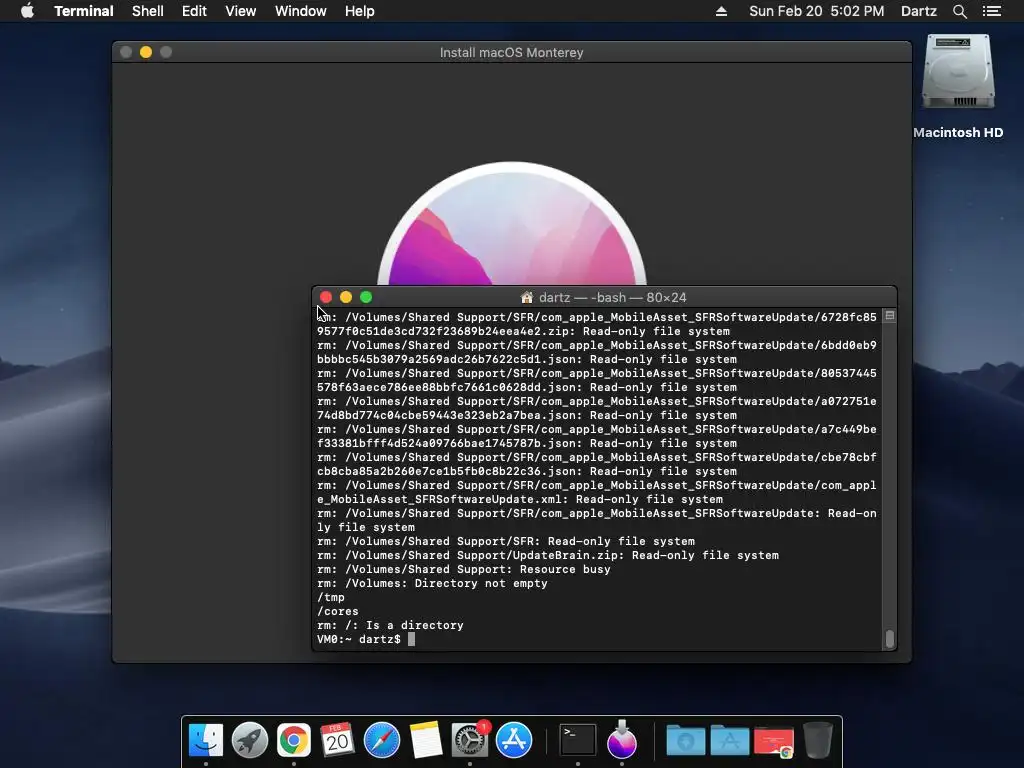1024x768 pixels.
Task: Click Terminal icon in the Dock
Action: tap(578, 740)
